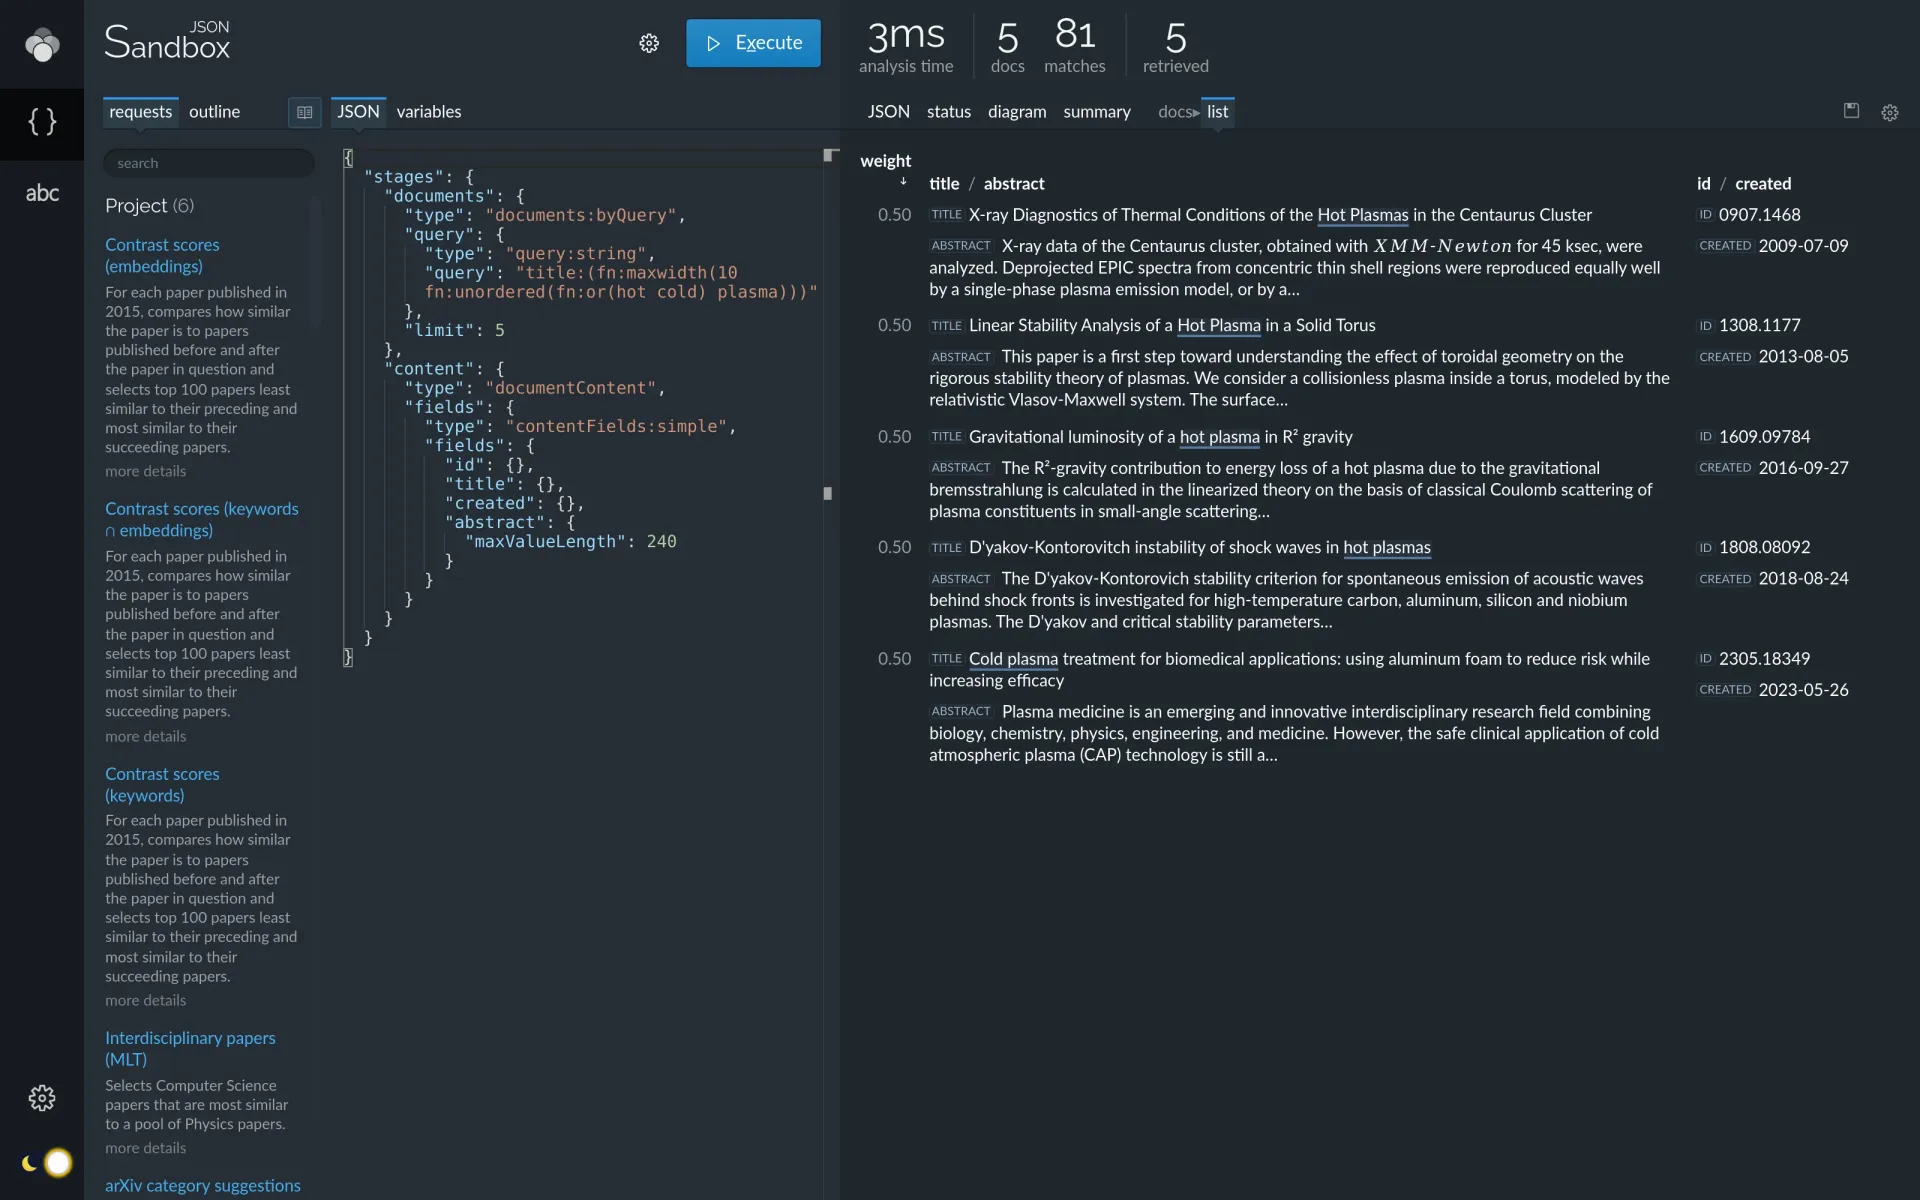Click the title column header

point(944,183)
